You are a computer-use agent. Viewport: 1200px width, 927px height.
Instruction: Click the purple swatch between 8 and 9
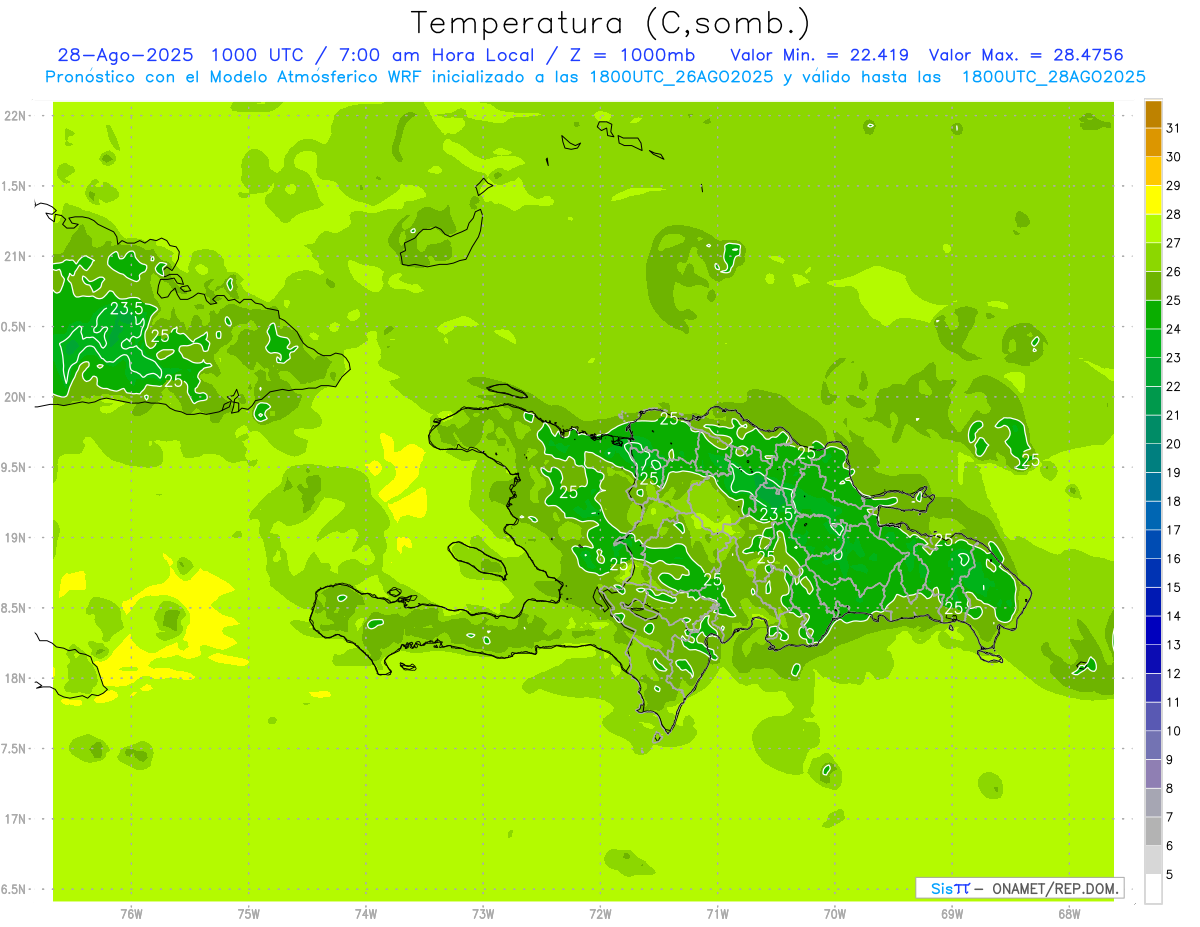1153,775
